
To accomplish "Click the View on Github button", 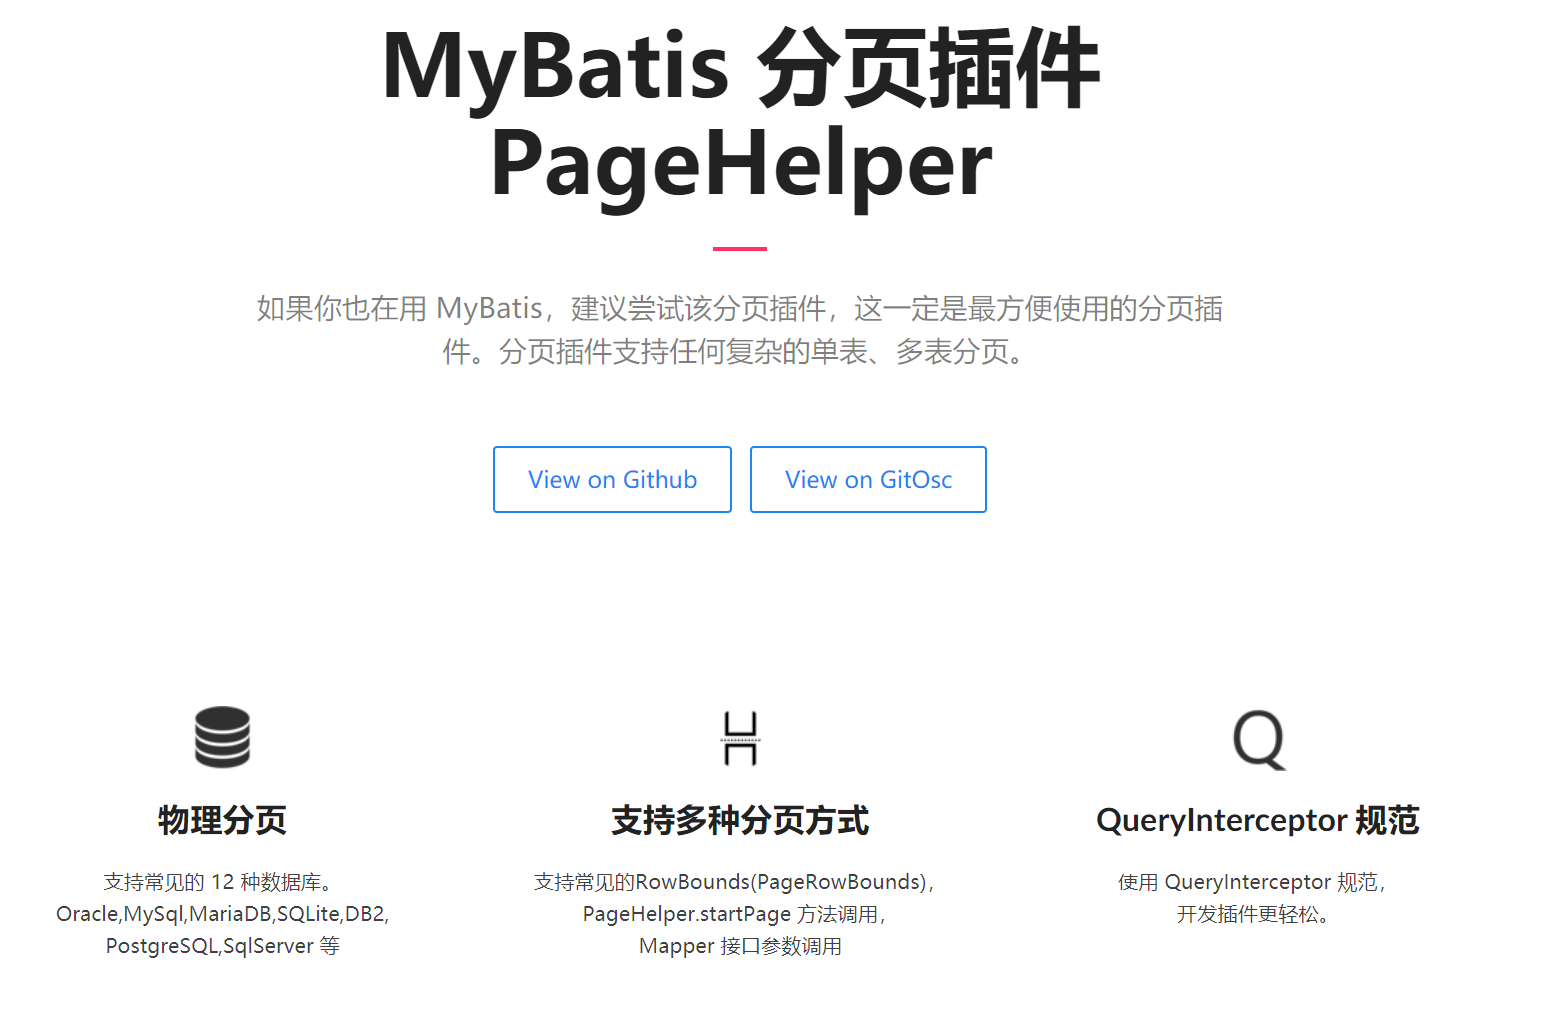I will click(x=612, y=480).
